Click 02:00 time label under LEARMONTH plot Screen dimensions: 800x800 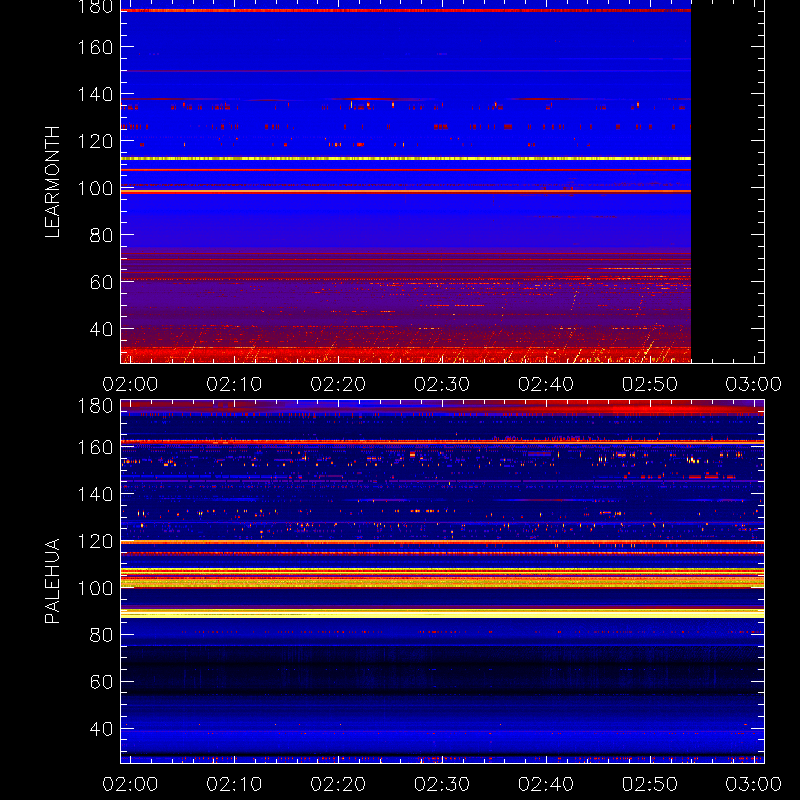click(x=130, y=384)
